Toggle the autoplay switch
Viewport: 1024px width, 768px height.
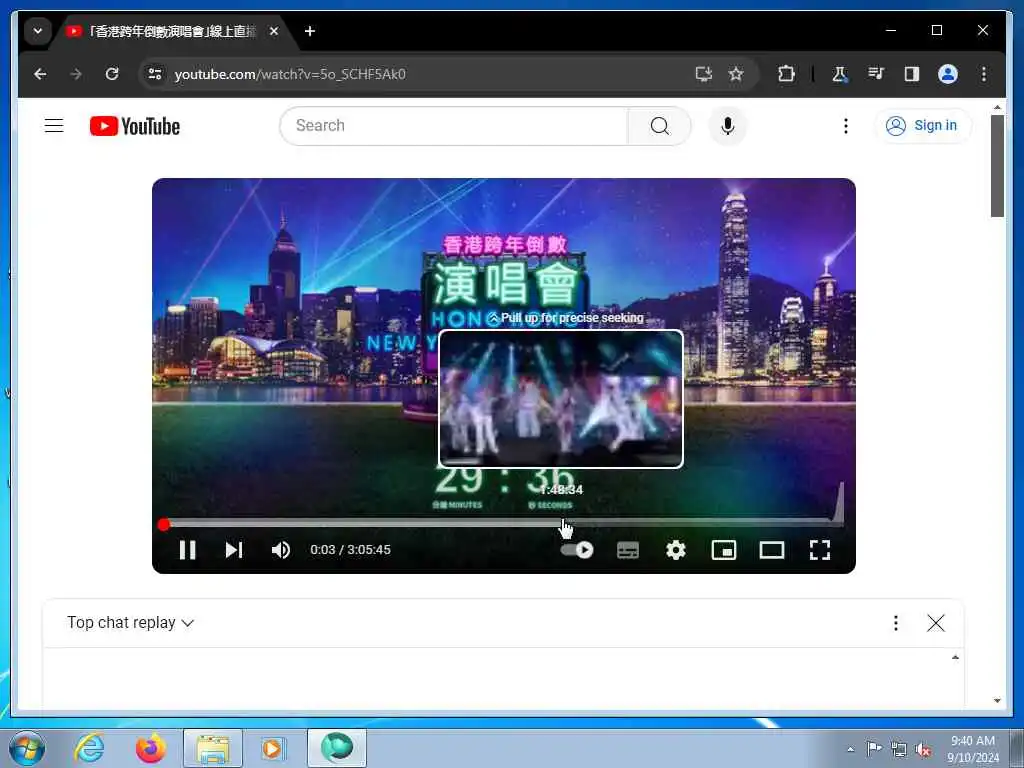pos(577,550)
